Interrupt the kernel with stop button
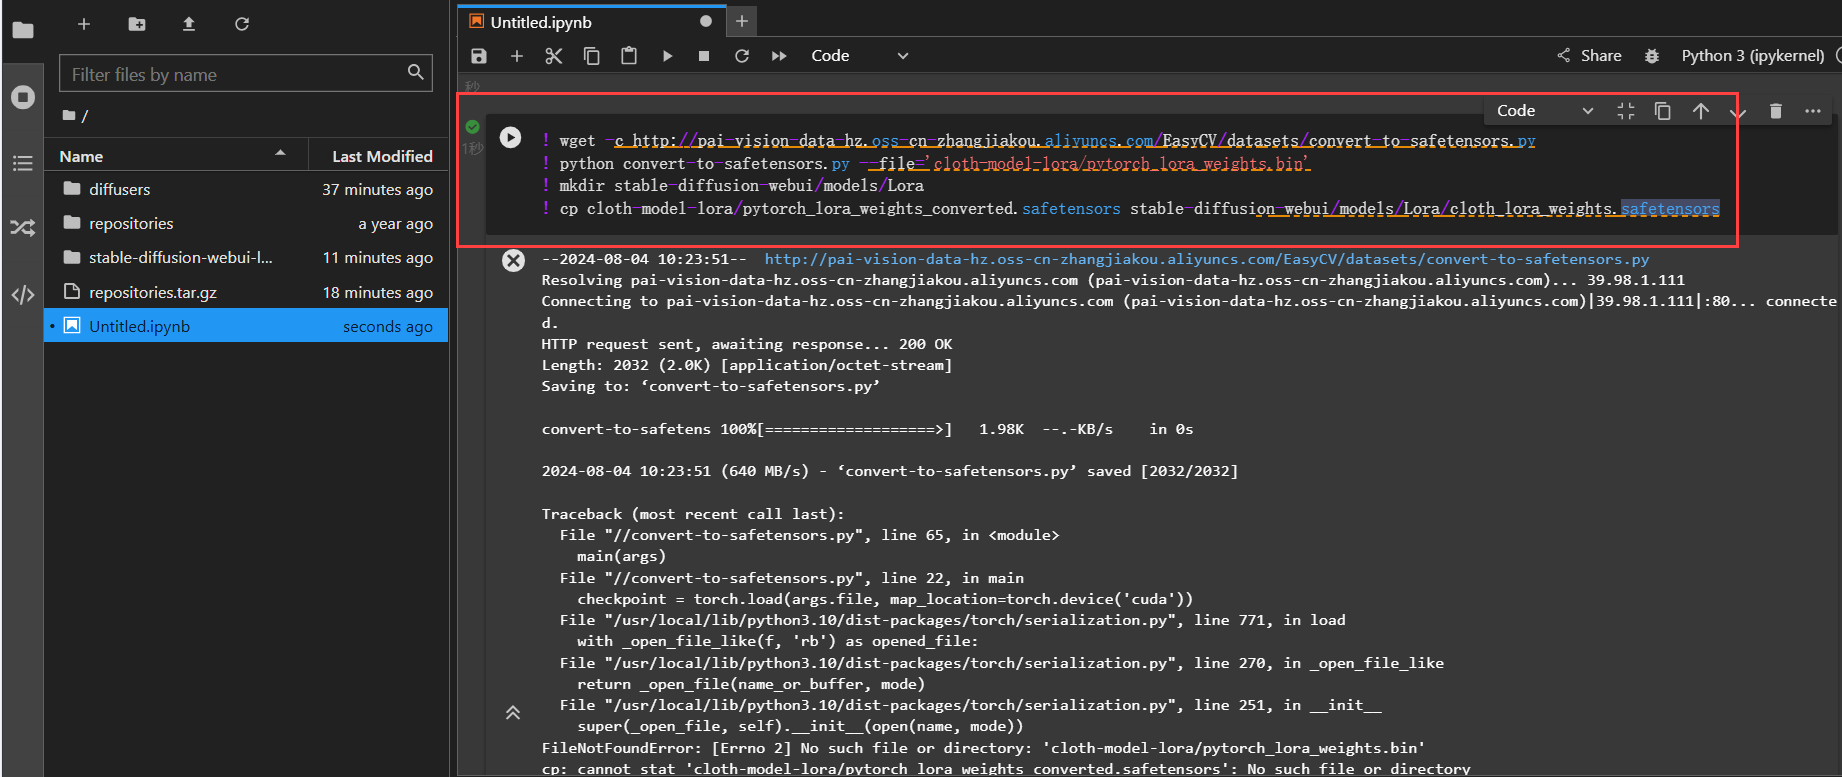Screen dimensions: 1842x777 pyautogui.click(x=704, y=56)
